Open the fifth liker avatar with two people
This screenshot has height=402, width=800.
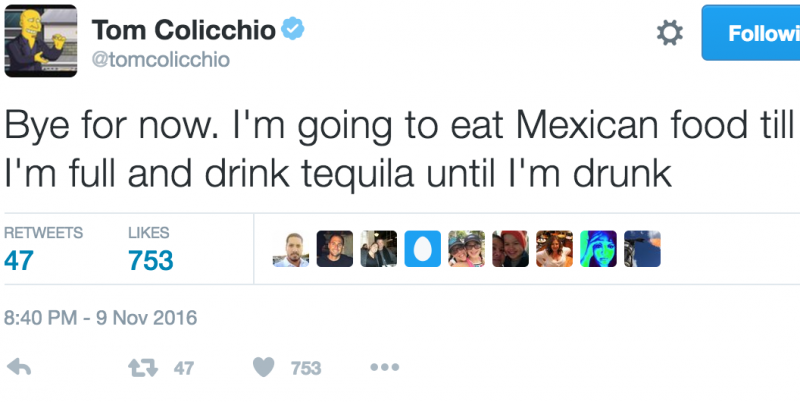(466, 249)
